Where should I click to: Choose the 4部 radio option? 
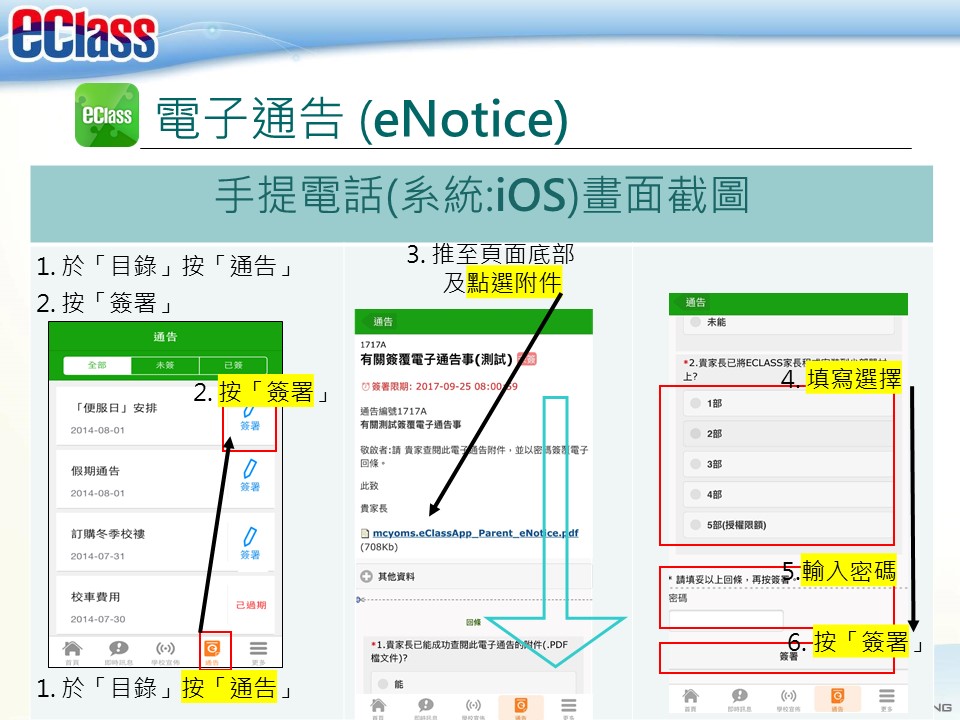(x=696, y=494)
